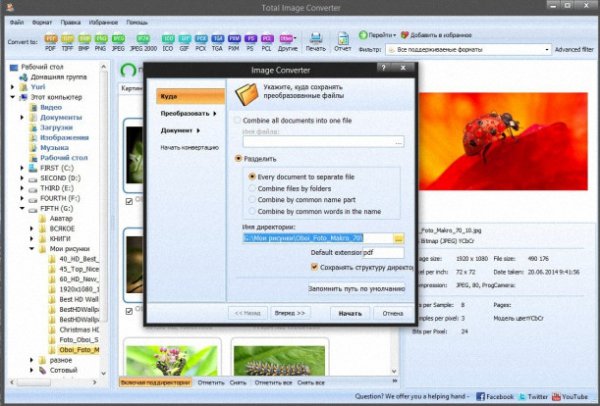The width and height of the screenshot is (600, 406).
Task: Open the Файл menu
Action: 16,22
